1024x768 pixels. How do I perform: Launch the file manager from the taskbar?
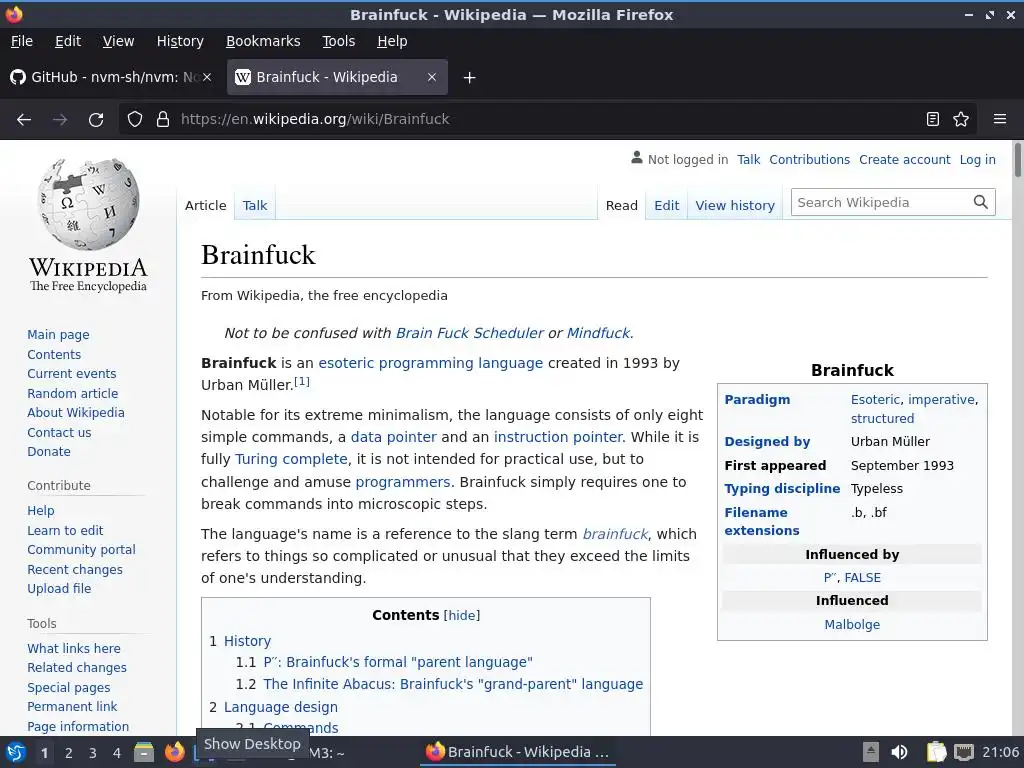pos(144,752)
